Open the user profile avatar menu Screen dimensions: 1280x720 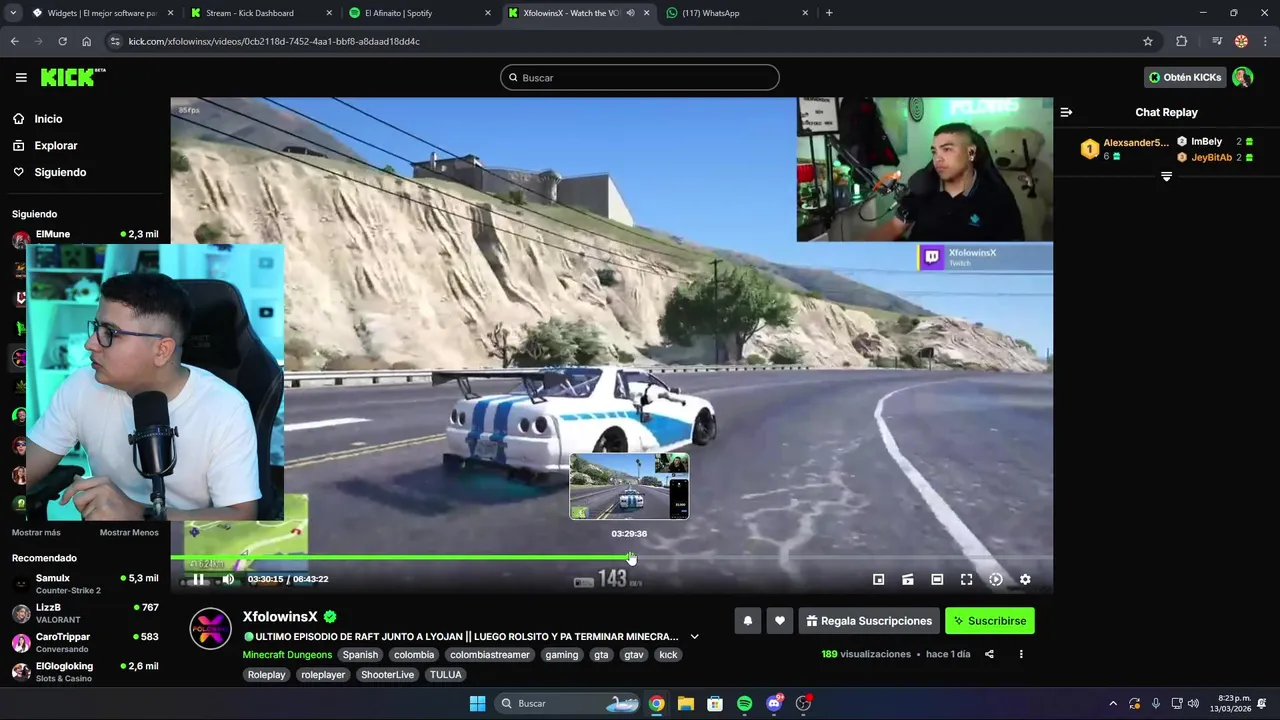1242,77
